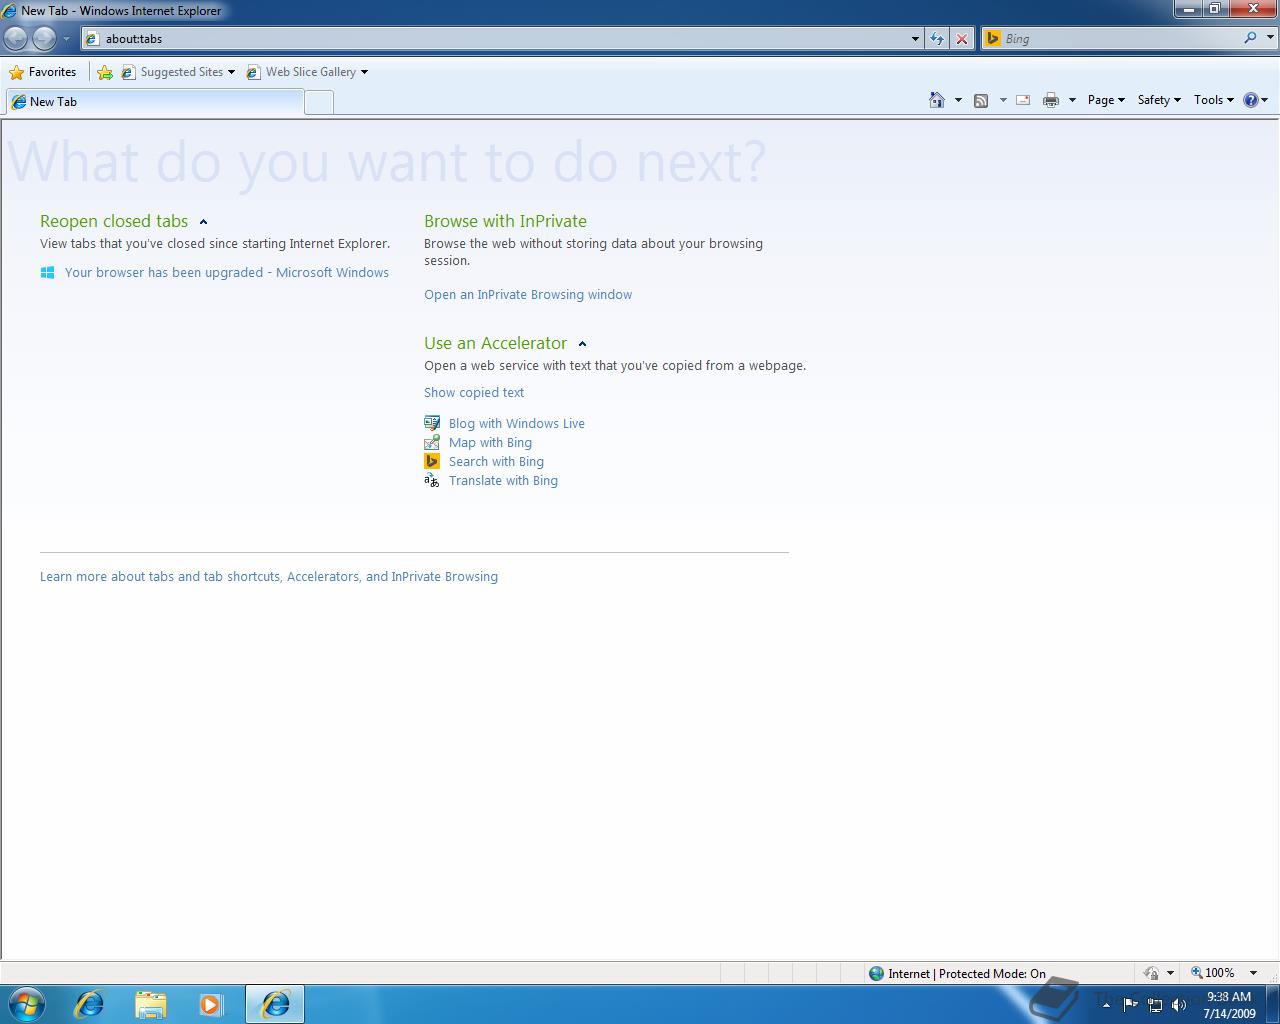Click the Home icon in command bar
The width and height of the screenshot is (1280, 1024).
(937, 100)
